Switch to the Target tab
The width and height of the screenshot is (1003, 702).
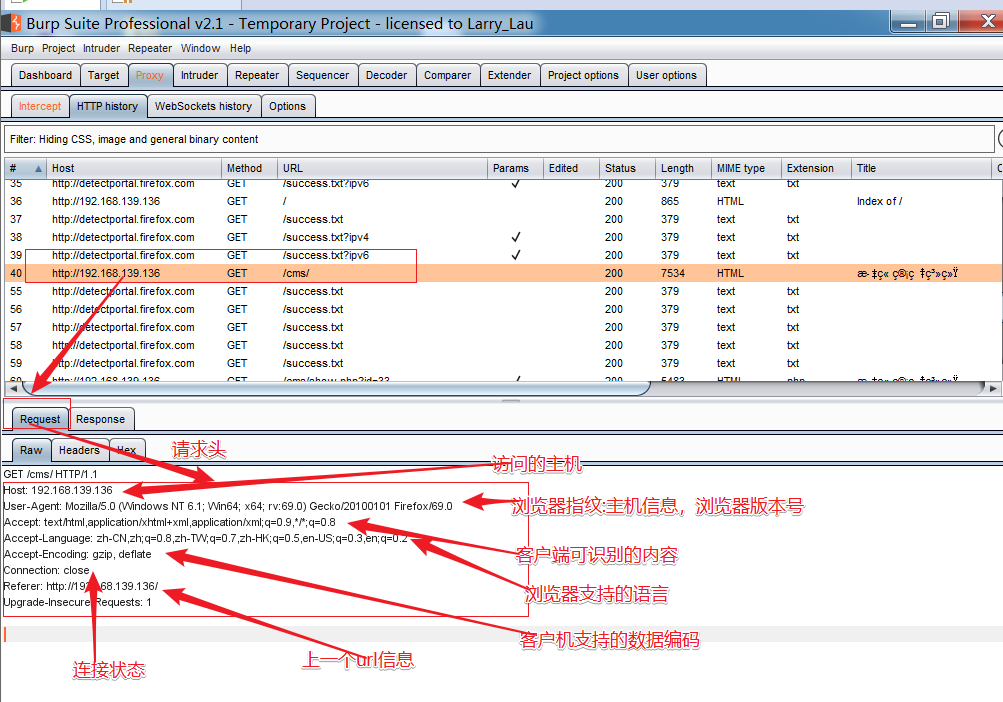(x=104, y=75)
